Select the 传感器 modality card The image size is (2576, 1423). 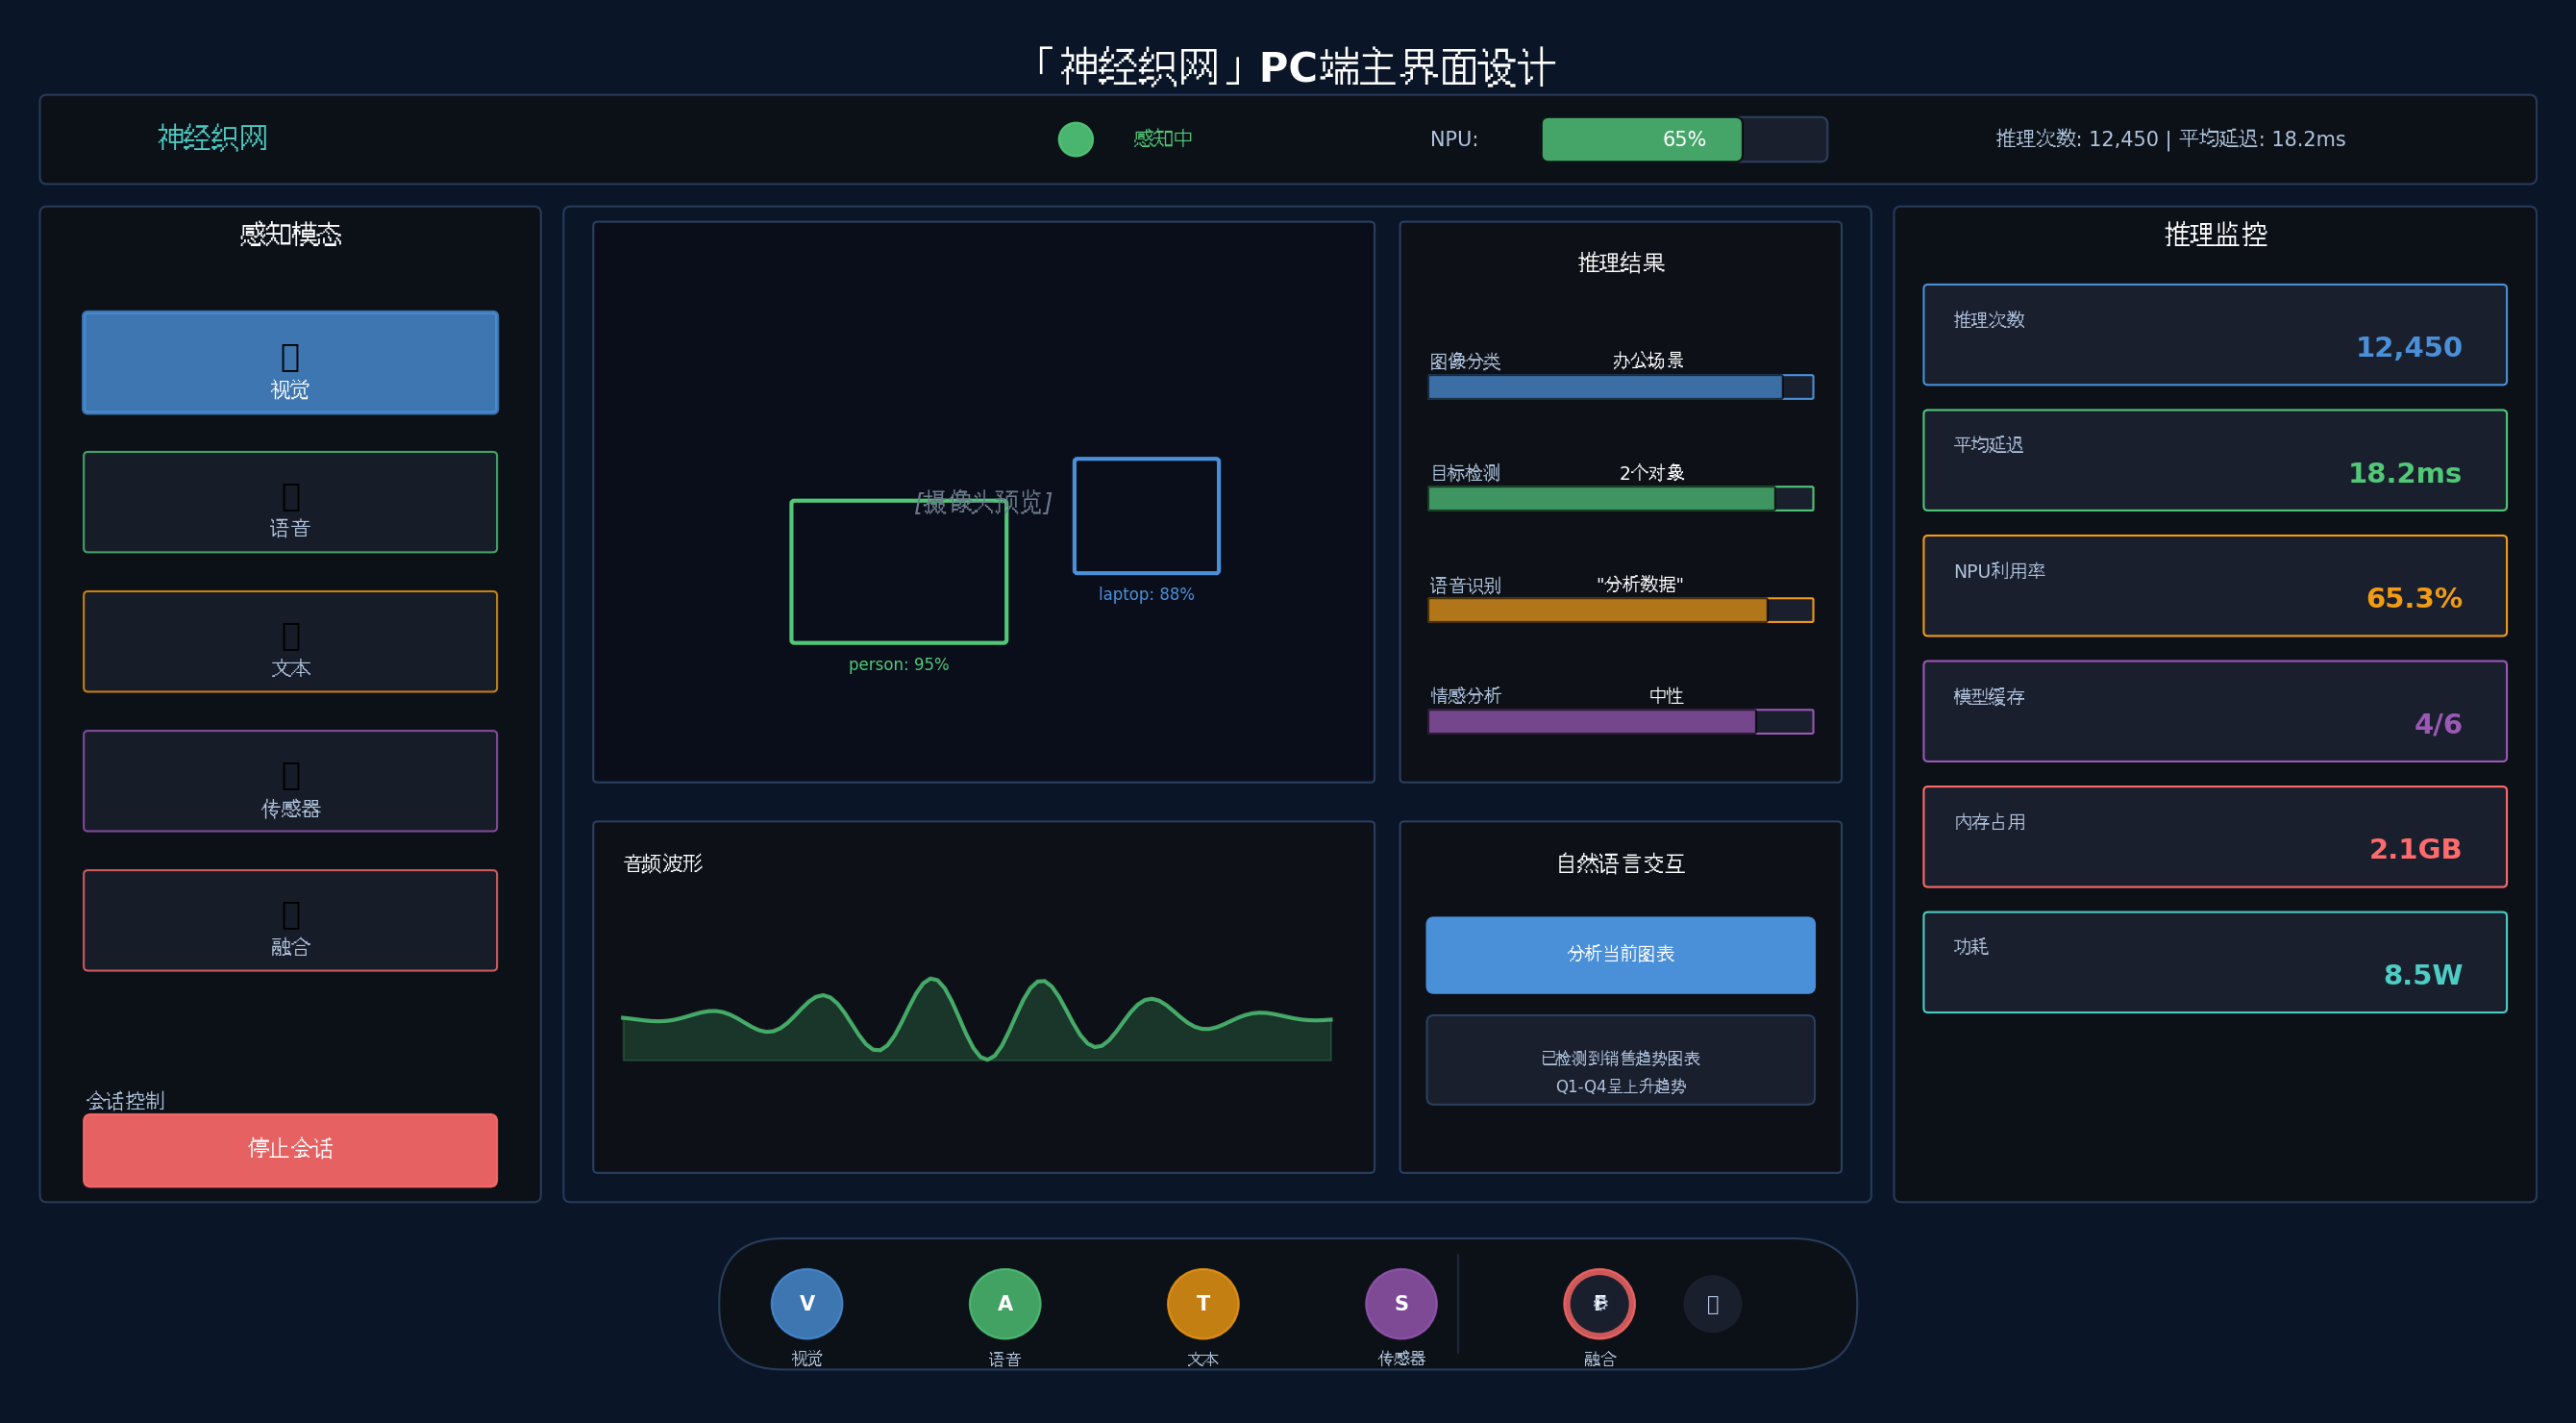290,781
